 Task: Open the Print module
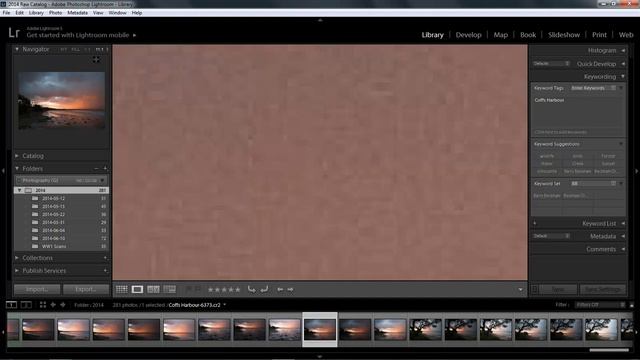(599, 35)
